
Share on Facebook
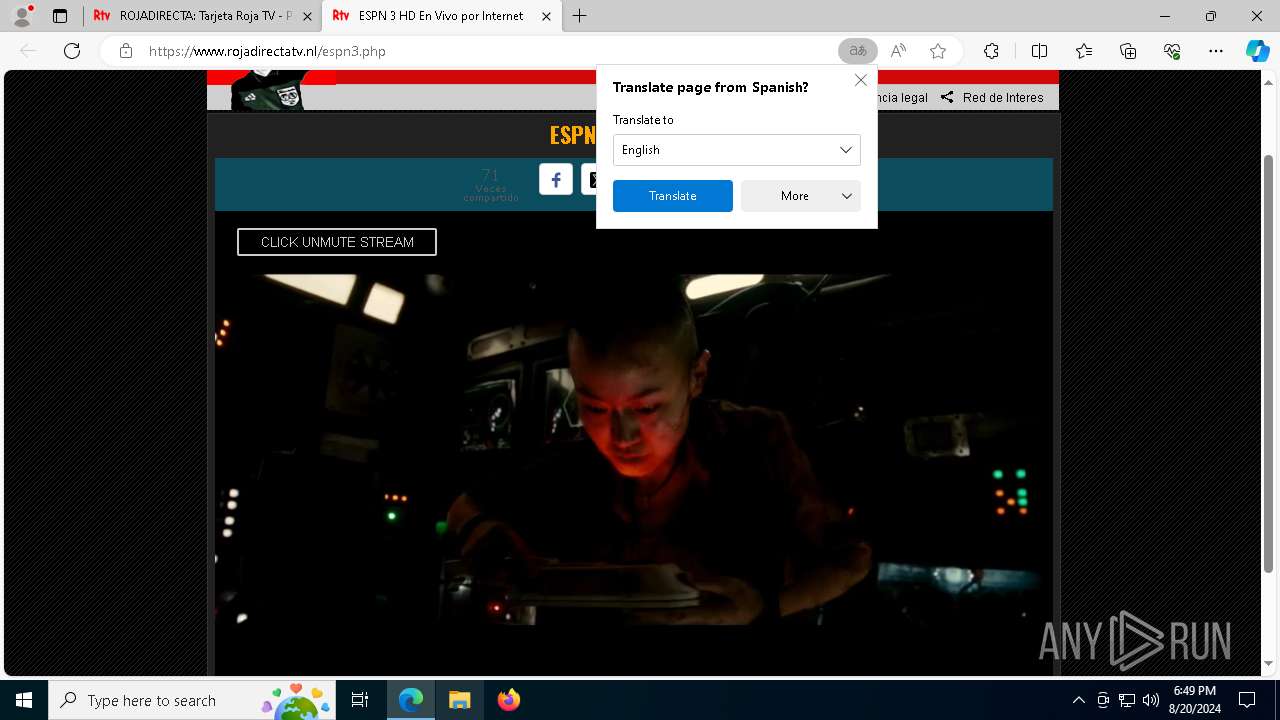(x=556, y=179)
